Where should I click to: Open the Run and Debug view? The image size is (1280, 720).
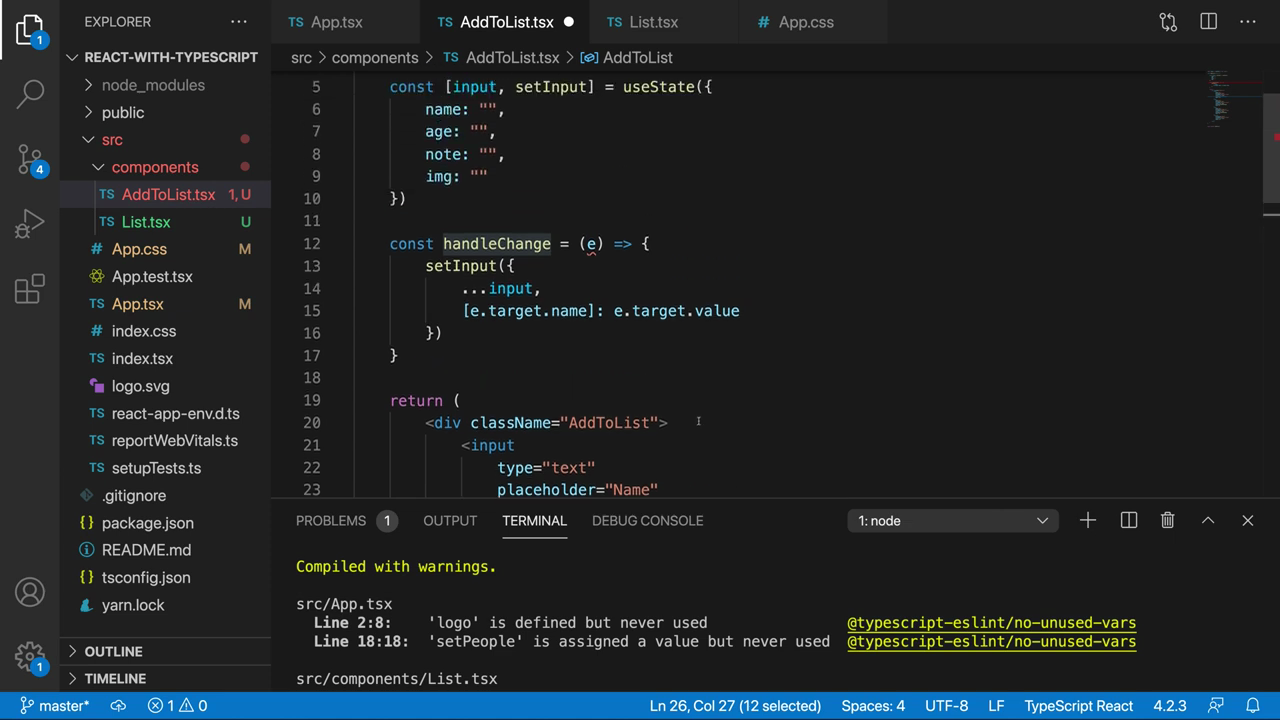[x=30, y=224]
